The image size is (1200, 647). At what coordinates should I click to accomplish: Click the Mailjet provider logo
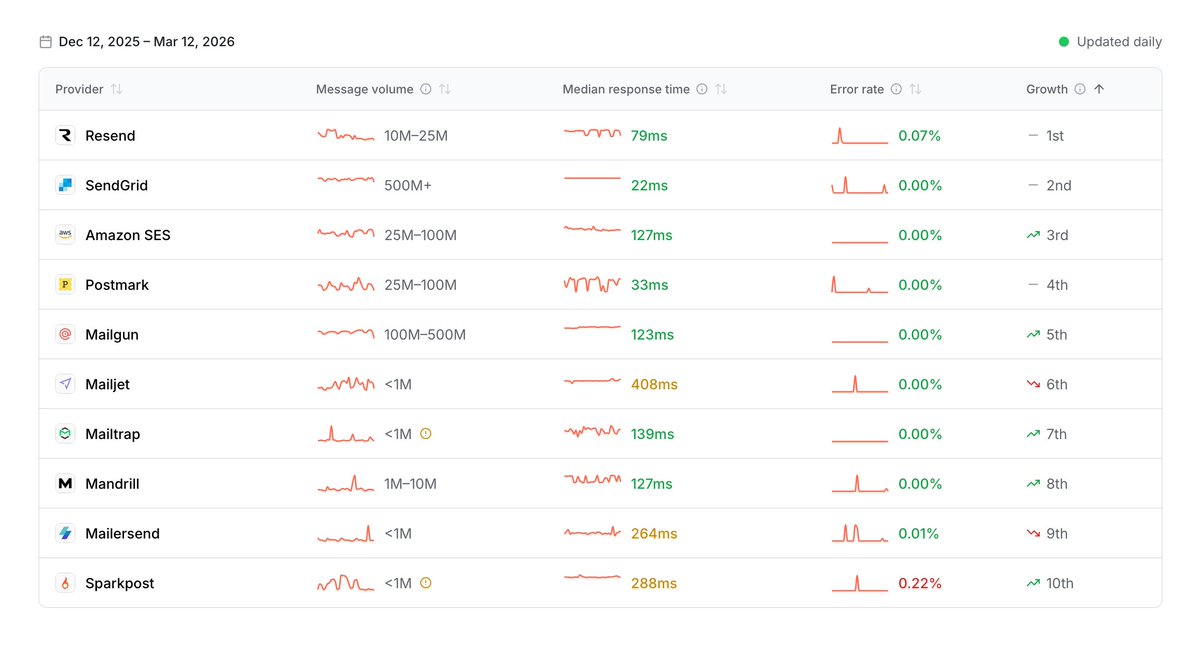(x=65, y=384)
